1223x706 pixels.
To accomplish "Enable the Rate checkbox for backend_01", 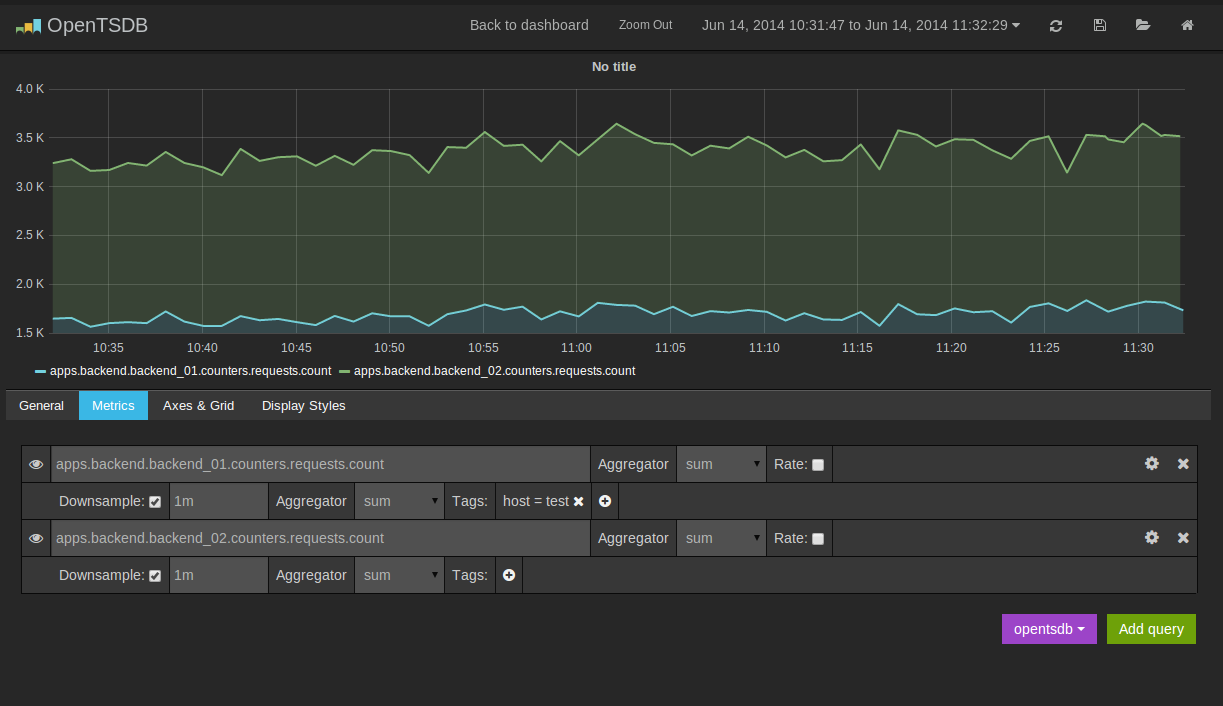I will [818, 465].
